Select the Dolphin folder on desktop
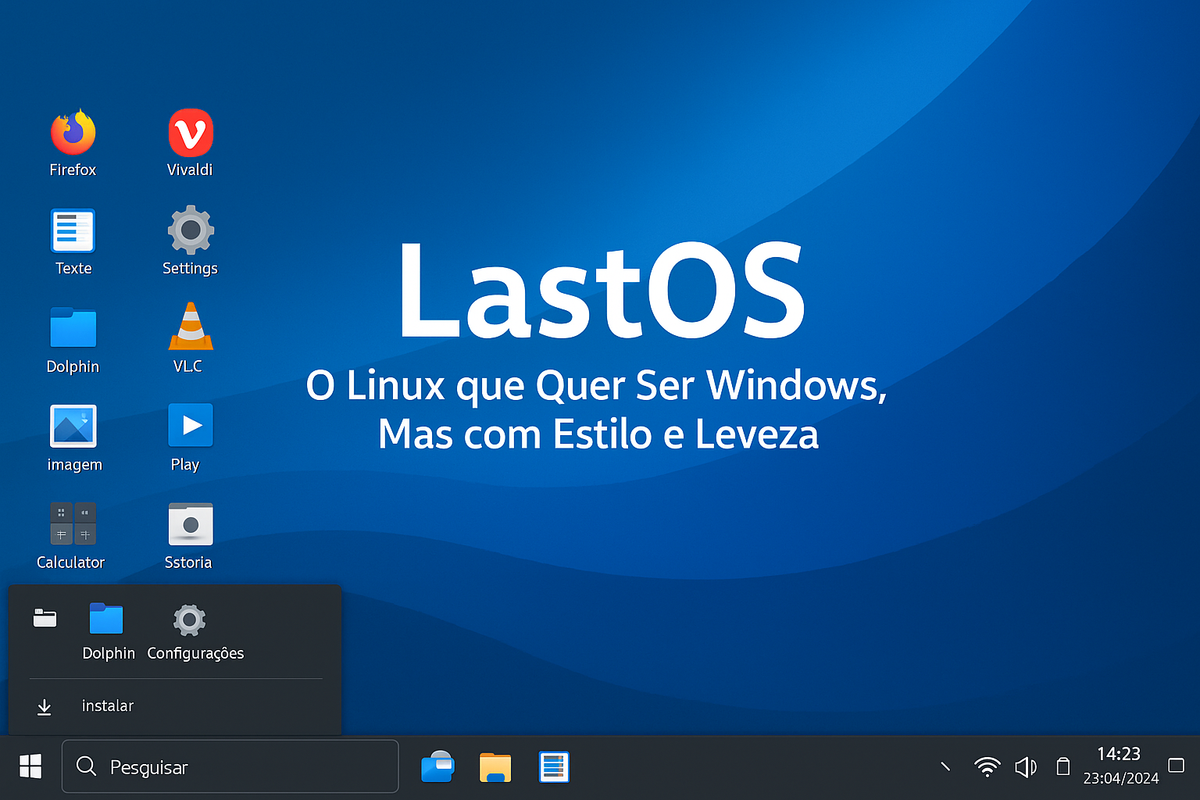The height and width of the screenshot is (800, 1200). pyautogui.click(x=73, y=327)
